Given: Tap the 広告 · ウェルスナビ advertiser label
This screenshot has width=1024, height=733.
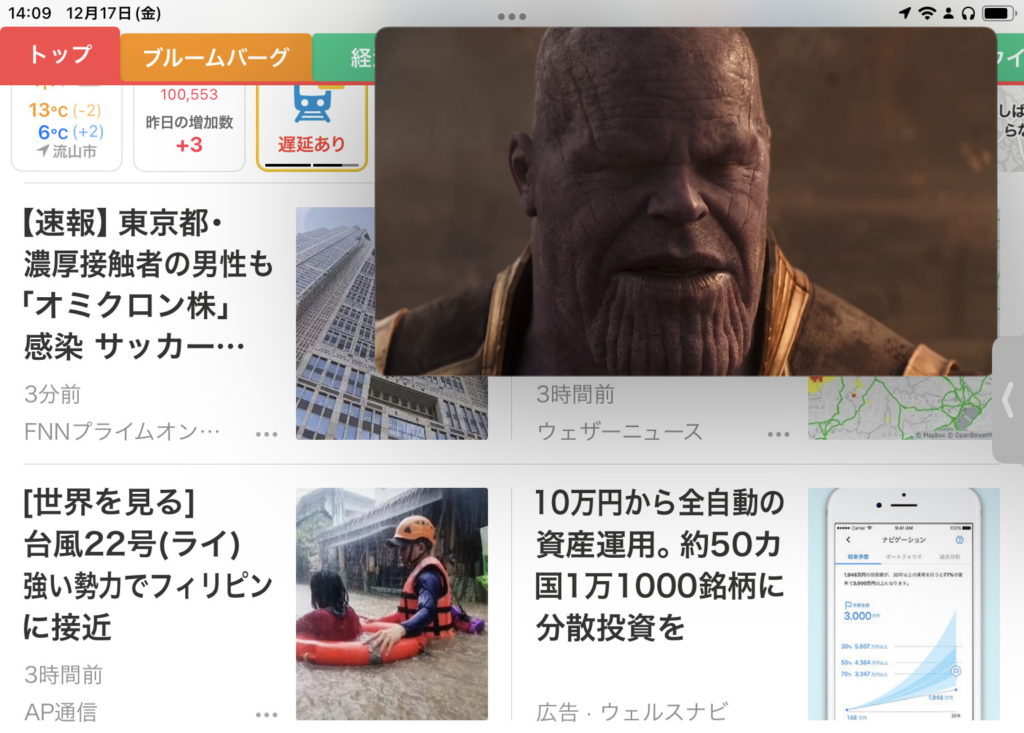Looking at the screenshot, I should [x=632, y=712].
